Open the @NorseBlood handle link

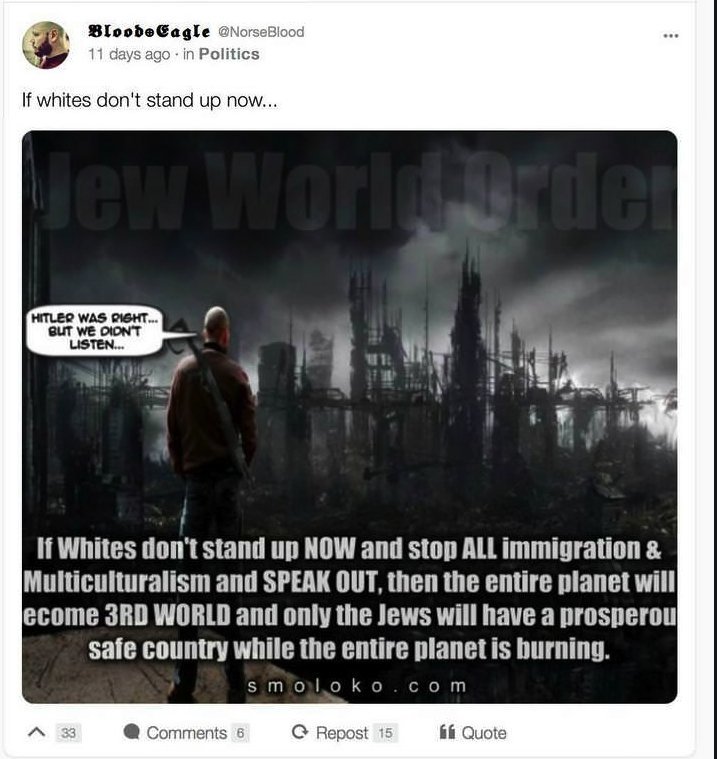[x=261, y=32]
